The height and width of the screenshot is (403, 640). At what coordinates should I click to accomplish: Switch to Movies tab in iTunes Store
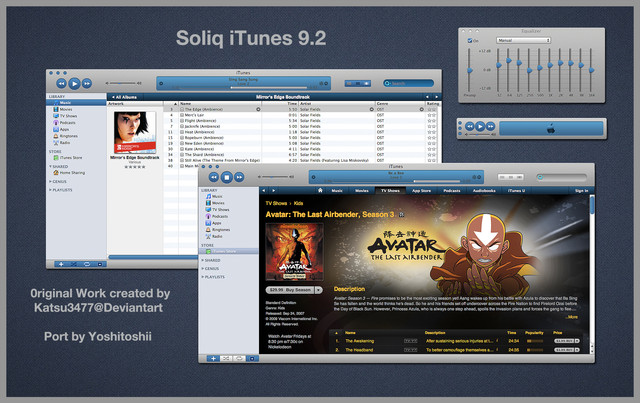click(362, 191)
